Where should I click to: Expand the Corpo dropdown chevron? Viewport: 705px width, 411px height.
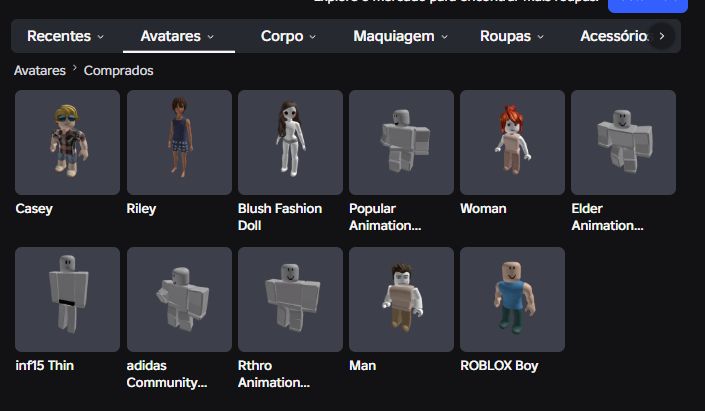(x=312, y=37)
